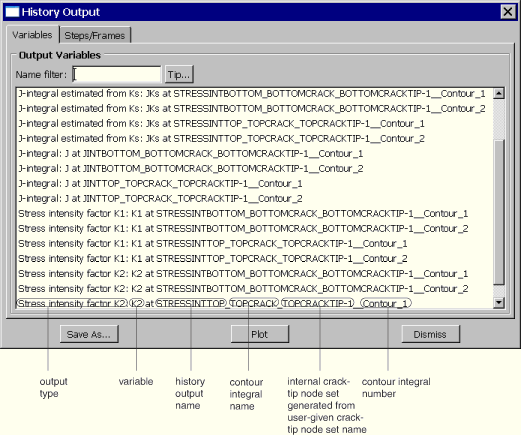Select K2 at STRESSINTTOP Contour_1 entry
The width and height of the screenshot is (521, 435).
[213, 303]
